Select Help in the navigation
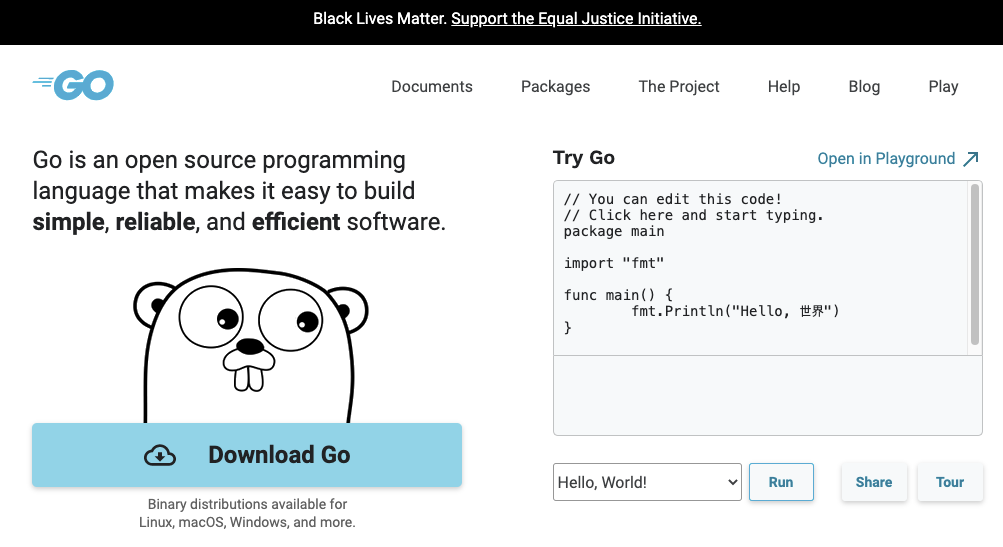Image resolution: width=1003 pixels, height=547 pixels. [784, 86]
